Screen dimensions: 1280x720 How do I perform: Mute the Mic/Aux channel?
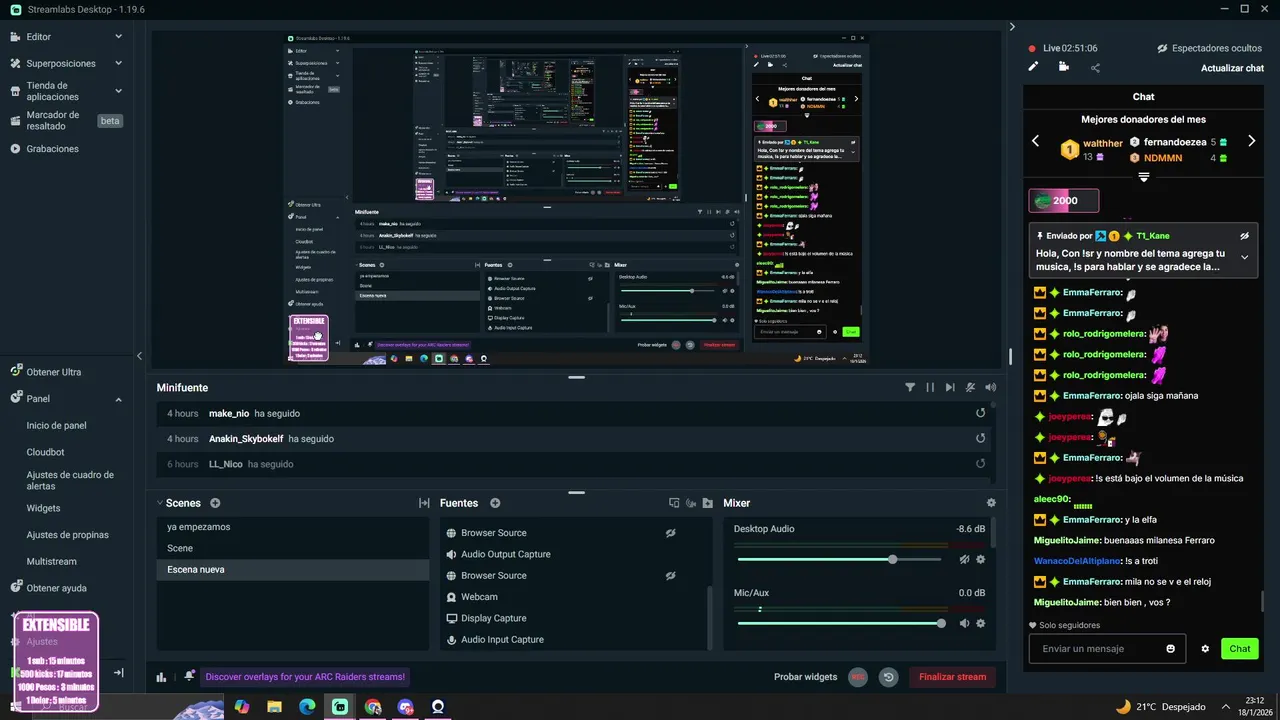click(964, 623)
